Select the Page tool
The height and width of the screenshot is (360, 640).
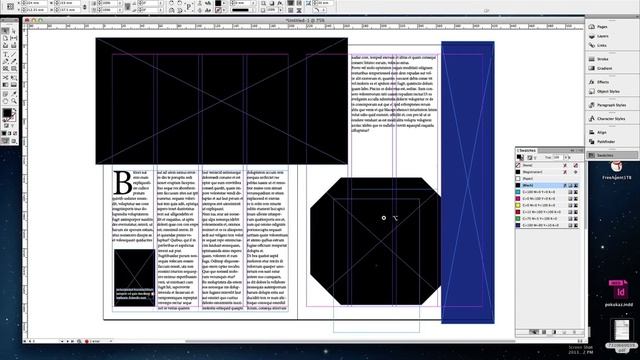point(5,38)
